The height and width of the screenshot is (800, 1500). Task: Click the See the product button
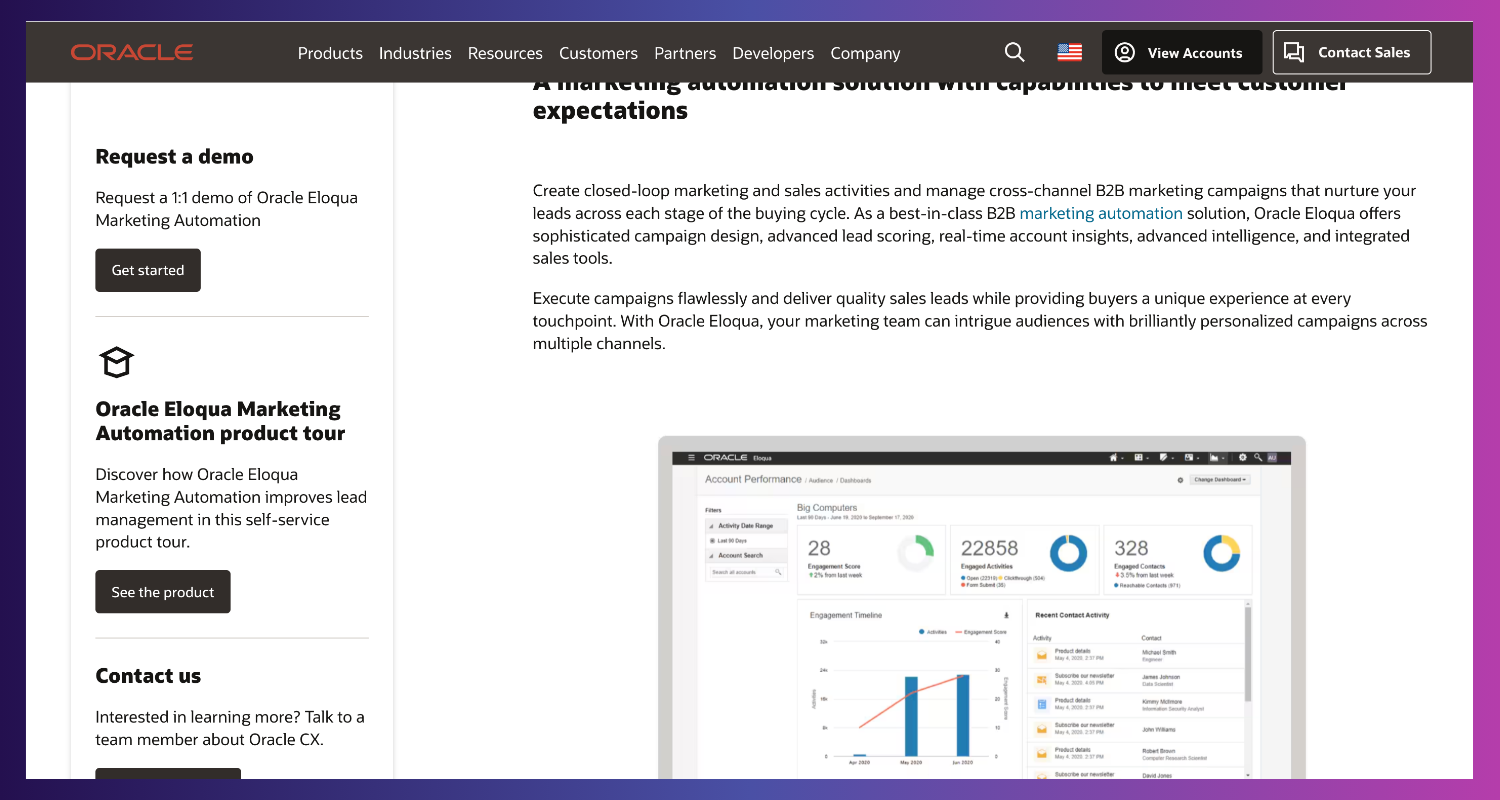click(163, 592)
